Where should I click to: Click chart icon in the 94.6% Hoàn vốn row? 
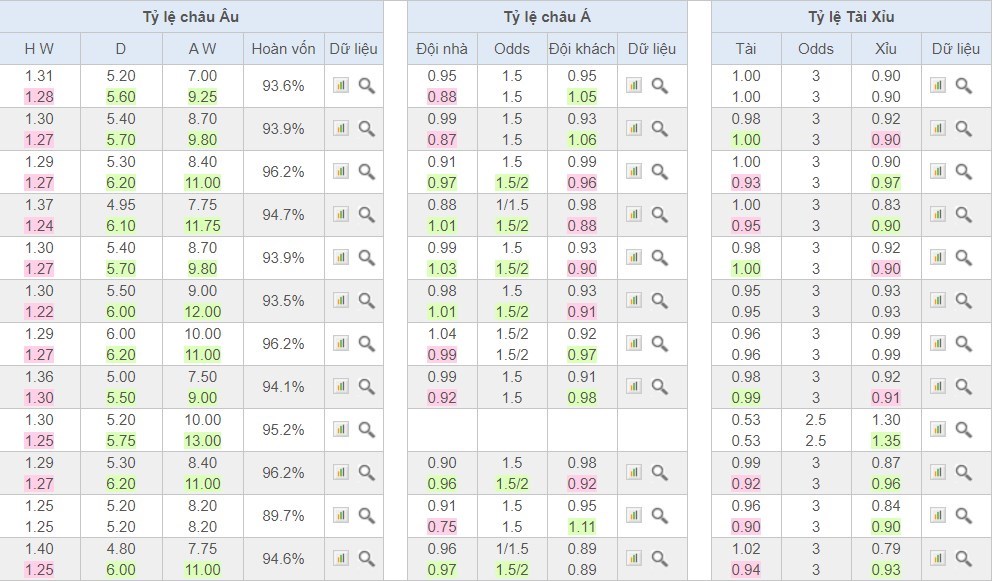coord(340,559)
